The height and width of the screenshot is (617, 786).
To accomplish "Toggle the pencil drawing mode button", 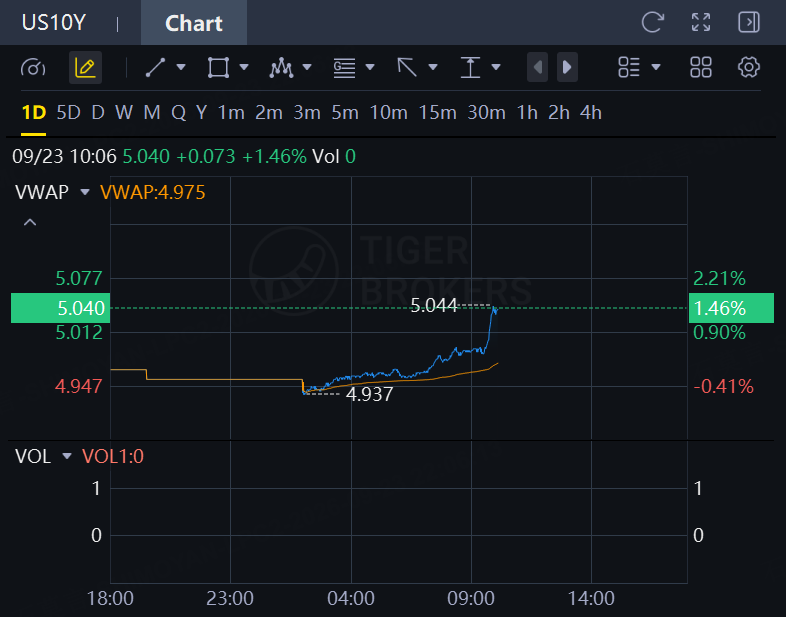I will pyautogui.click(x=85, y=67).
